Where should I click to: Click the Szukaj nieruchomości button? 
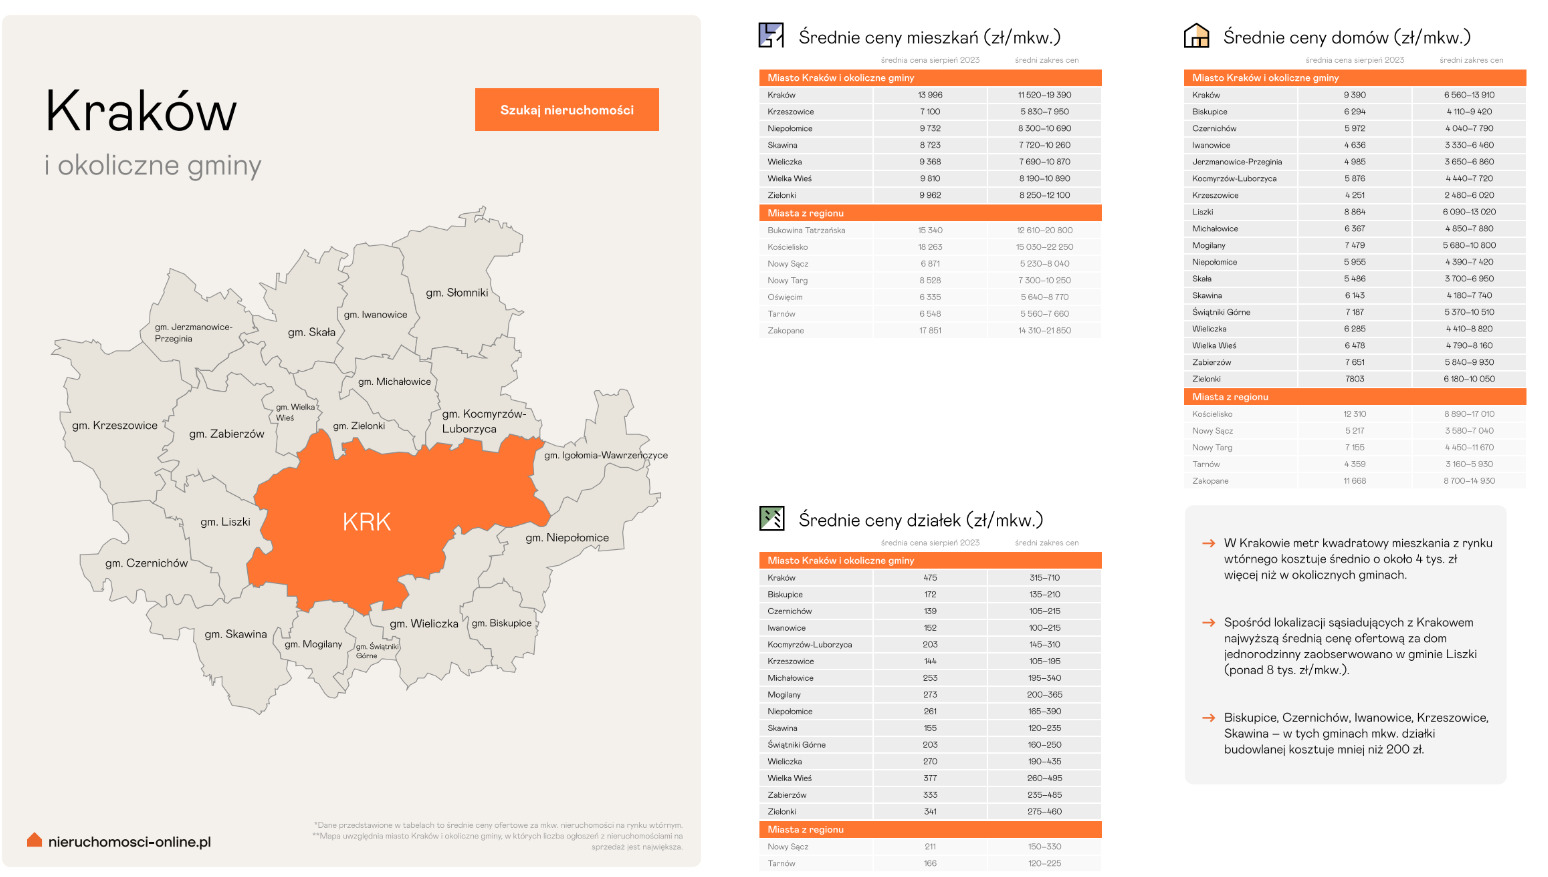click(x=566, y=110)
